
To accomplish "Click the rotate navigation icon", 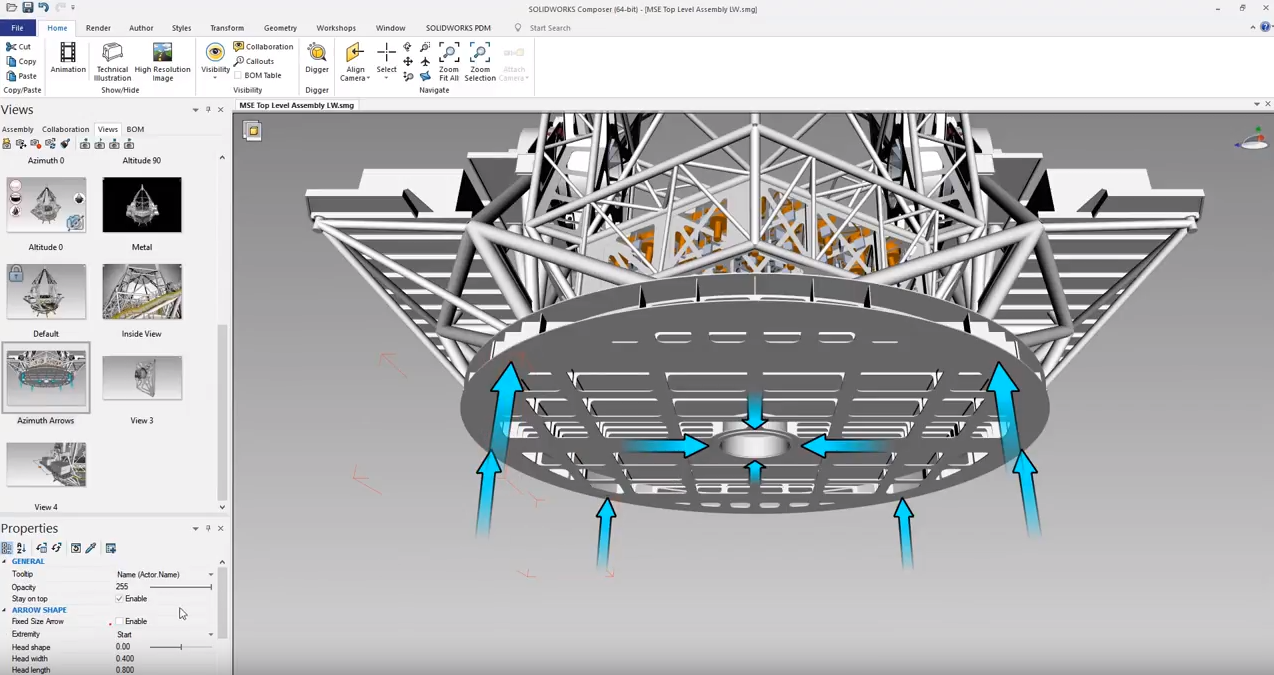I will coord(408,47).
